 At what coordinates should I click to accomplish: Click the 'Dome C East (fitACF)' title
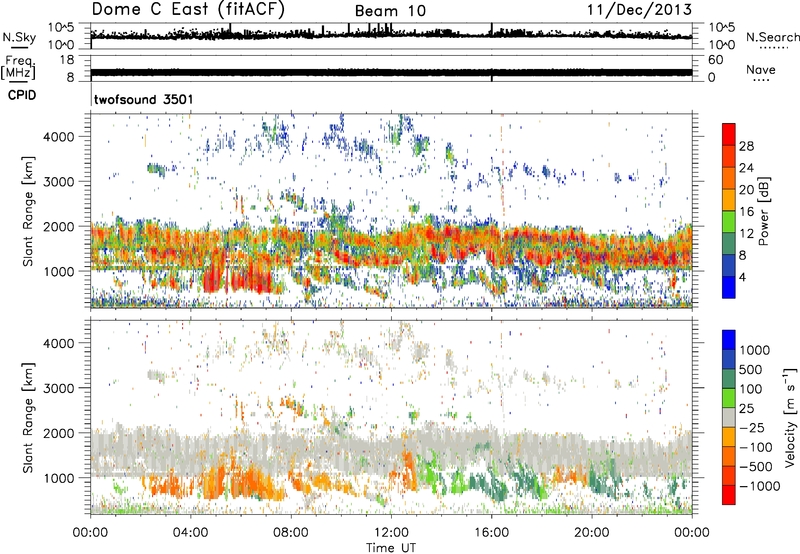[188, 9]
